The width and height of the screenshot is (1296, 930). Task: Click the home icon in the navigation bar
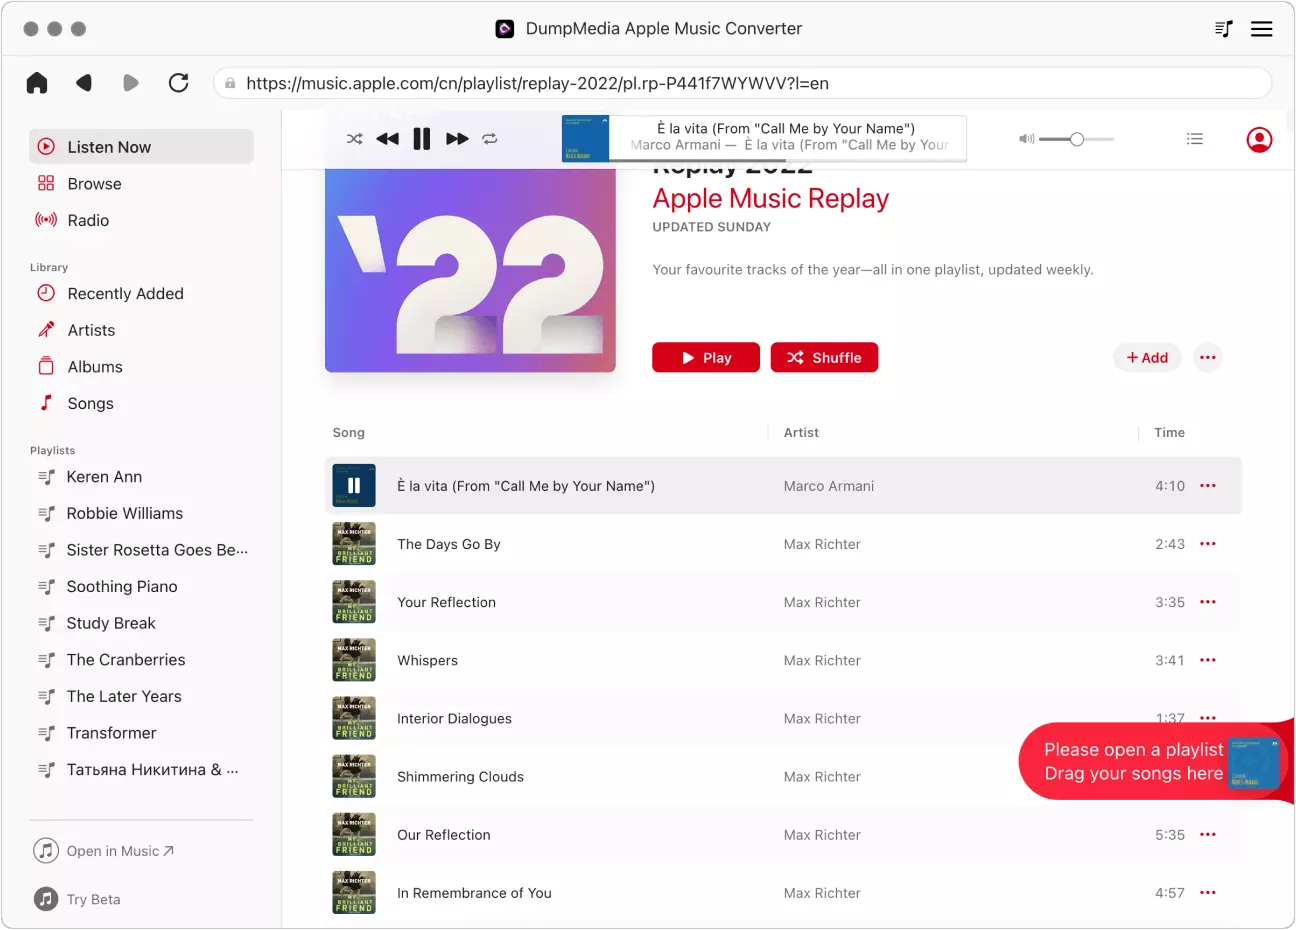point(37,83)
